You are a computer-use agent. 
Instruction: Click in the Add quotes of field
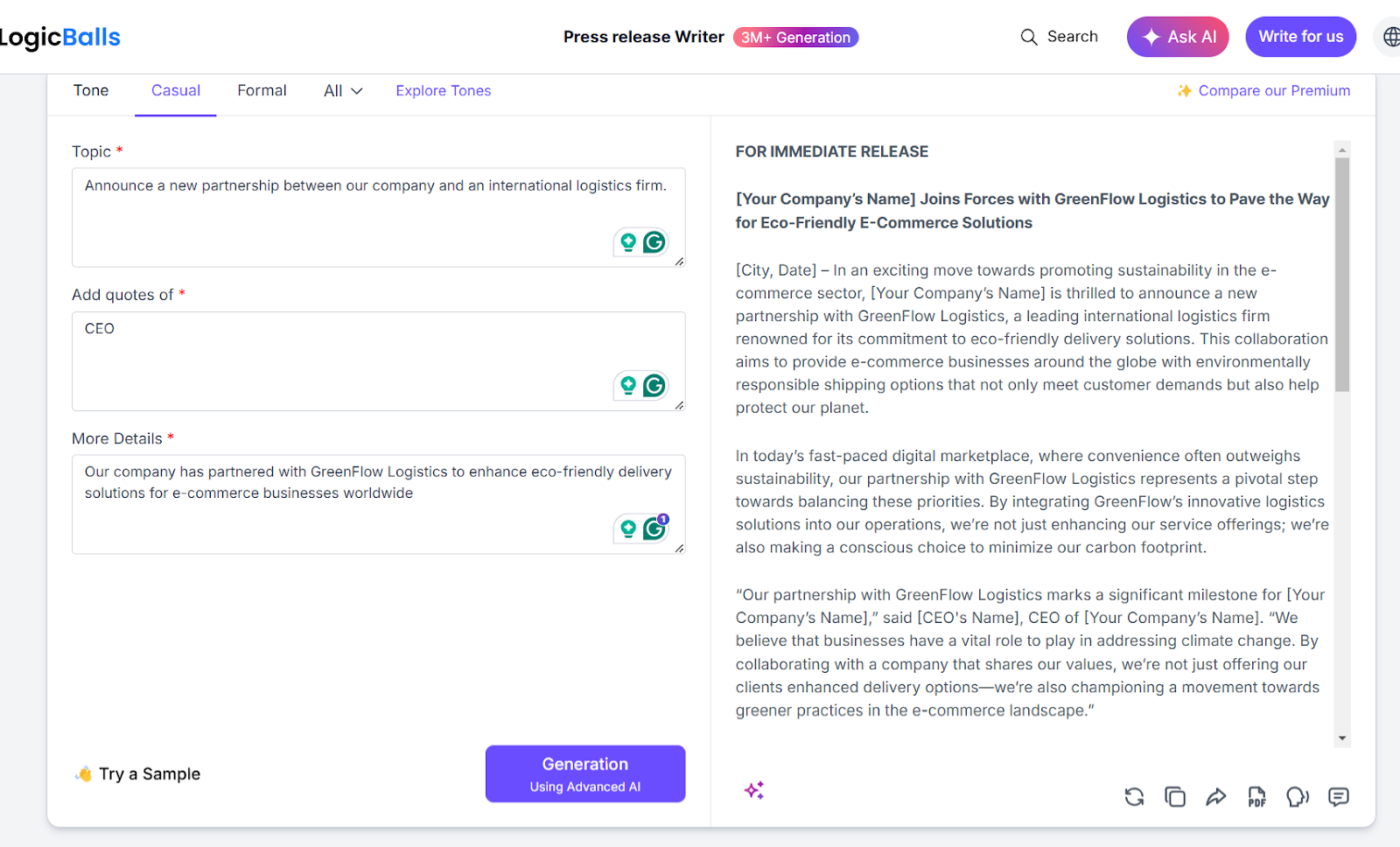click(x=340, y=358)
